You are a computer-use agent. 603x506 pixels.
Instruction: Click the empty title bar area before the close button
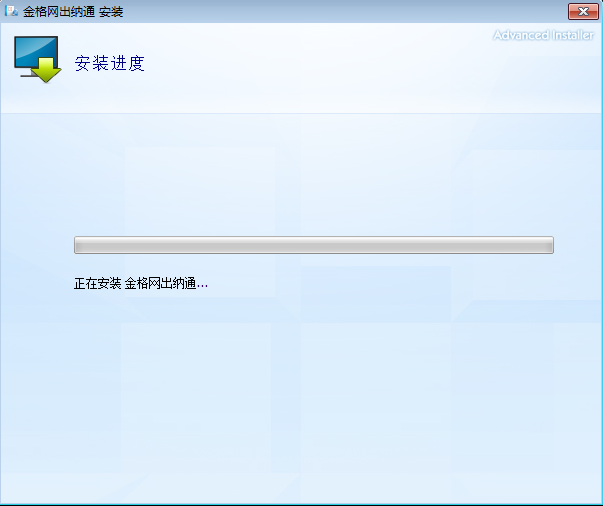coord(350,12)
